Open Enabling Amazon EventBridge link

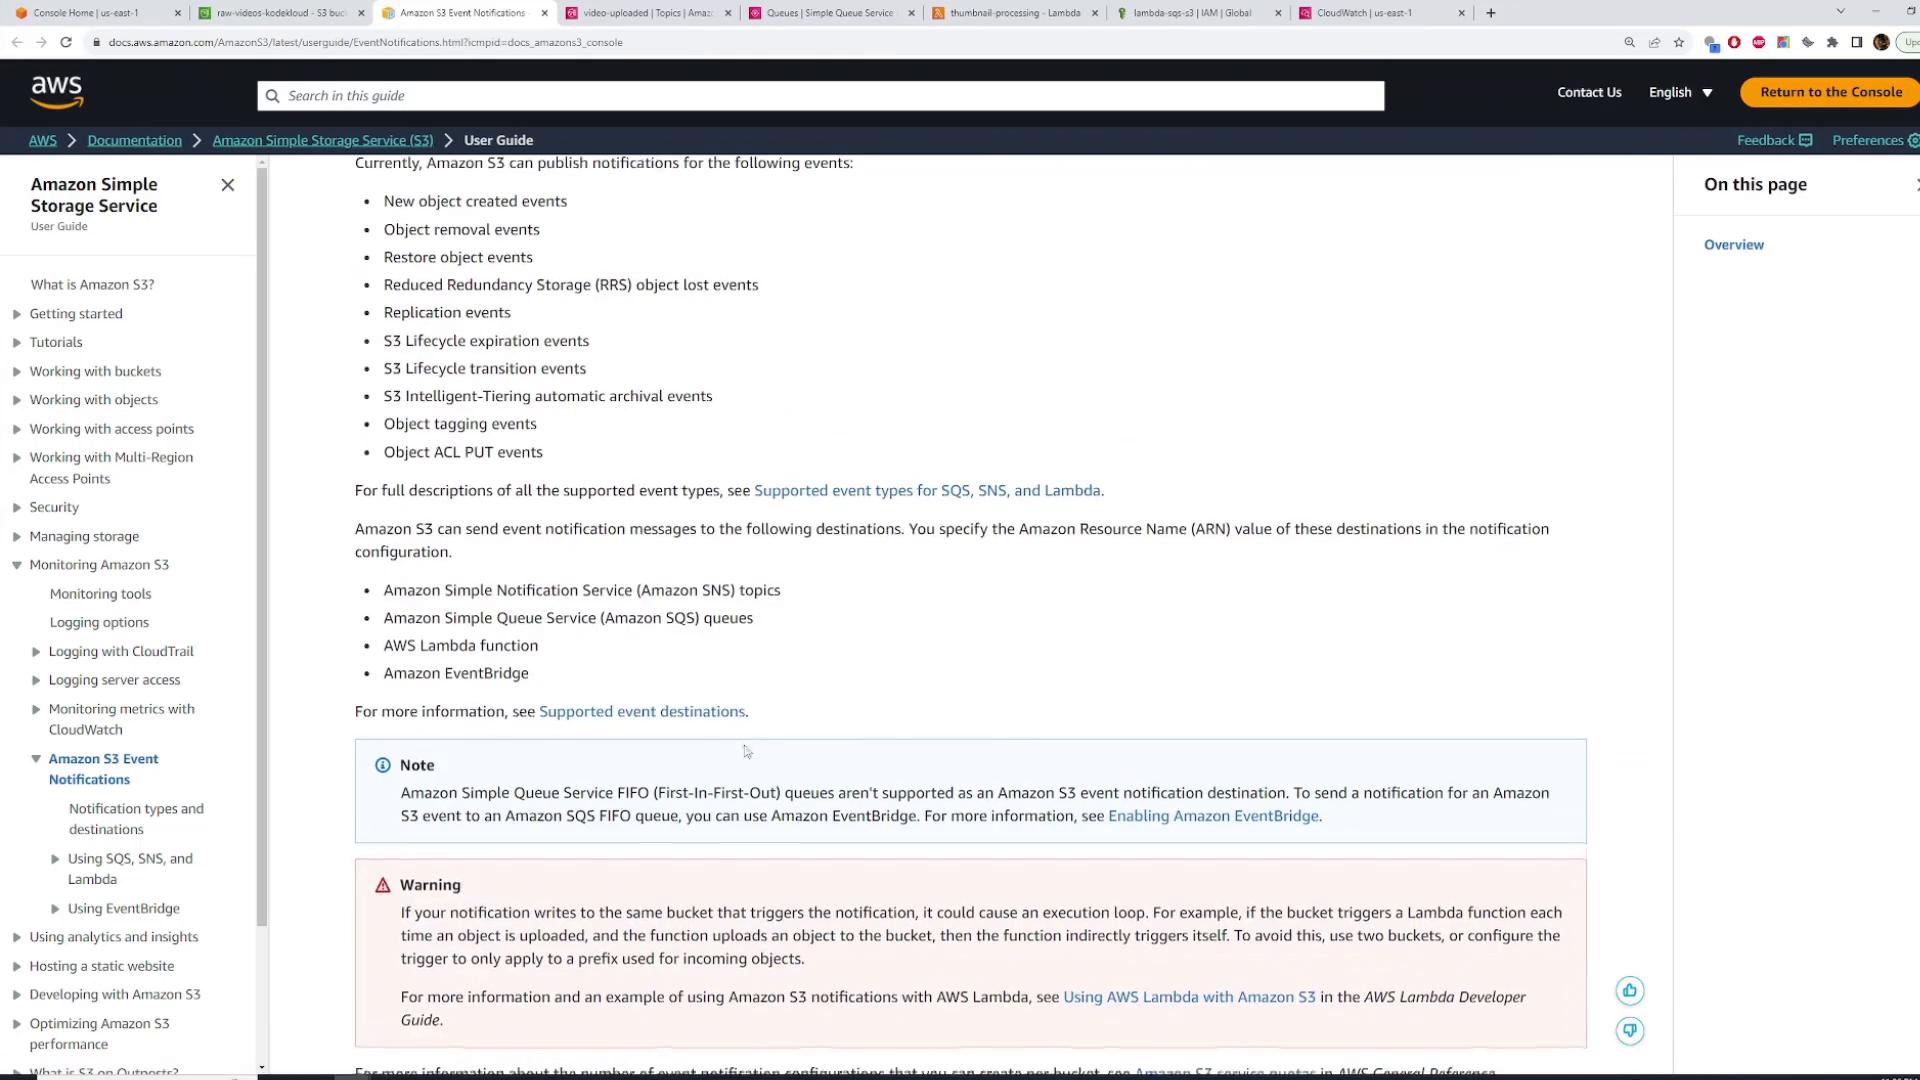point(1213,816)
